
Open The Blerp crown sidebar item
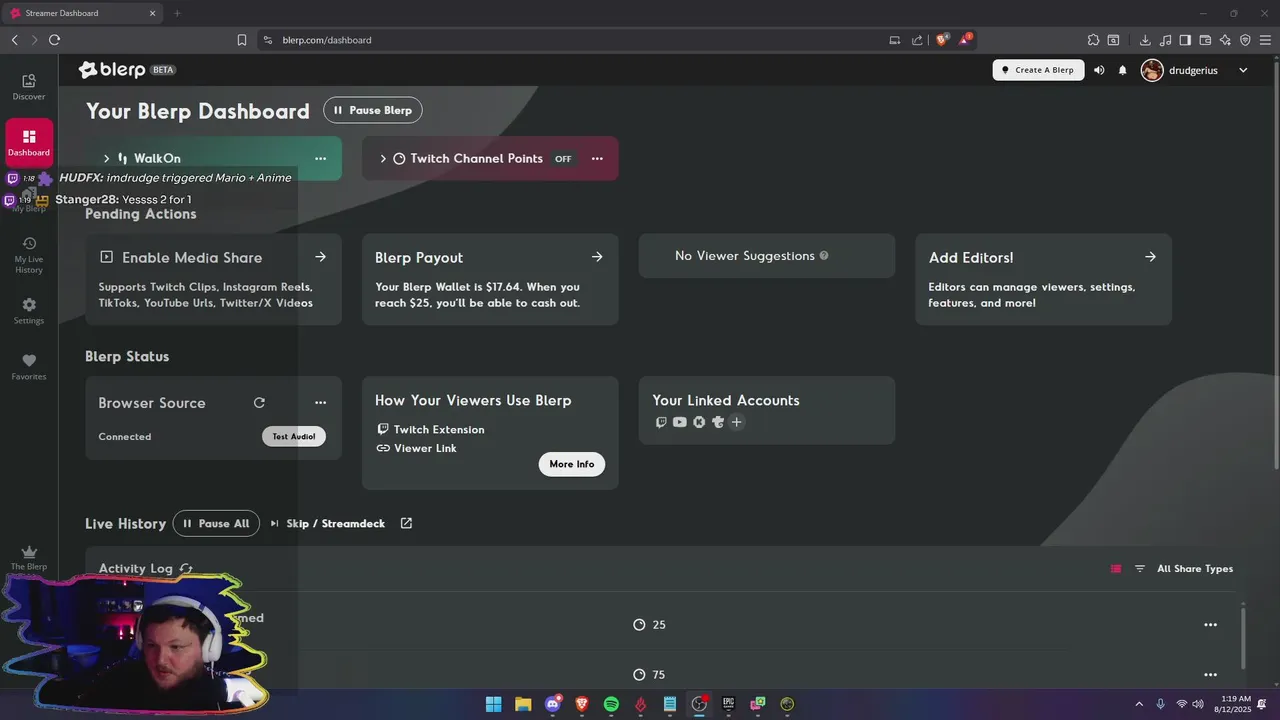point(29,557)
